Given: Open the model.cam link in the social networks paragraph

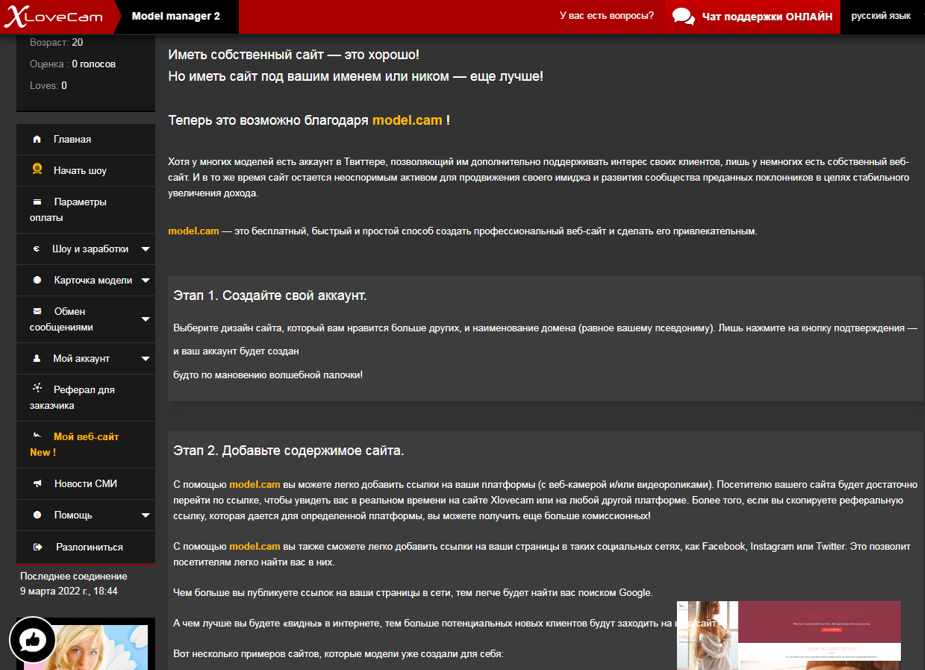Looking at the screenshot, I should [x=254, y=546].
